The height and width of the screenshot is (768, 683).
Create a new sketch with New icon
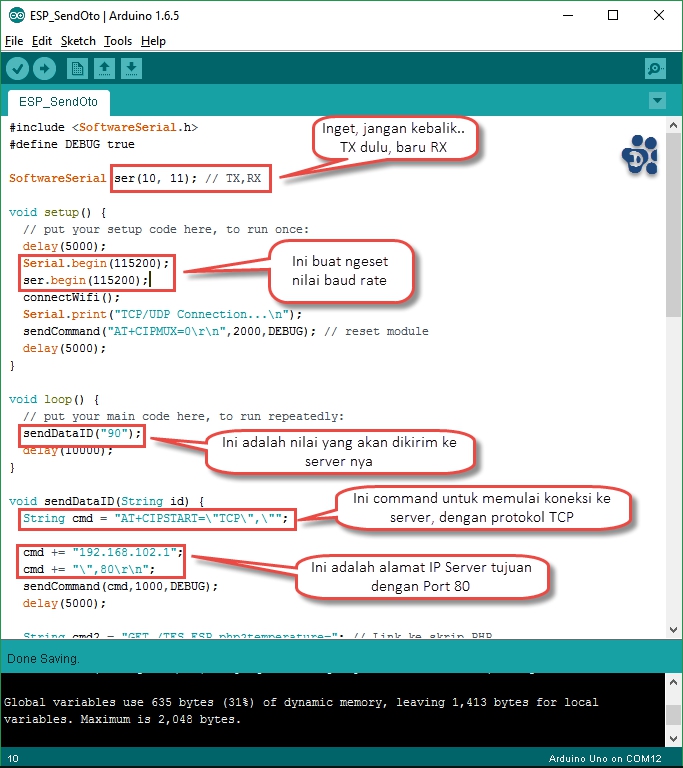tap(77, 68)
